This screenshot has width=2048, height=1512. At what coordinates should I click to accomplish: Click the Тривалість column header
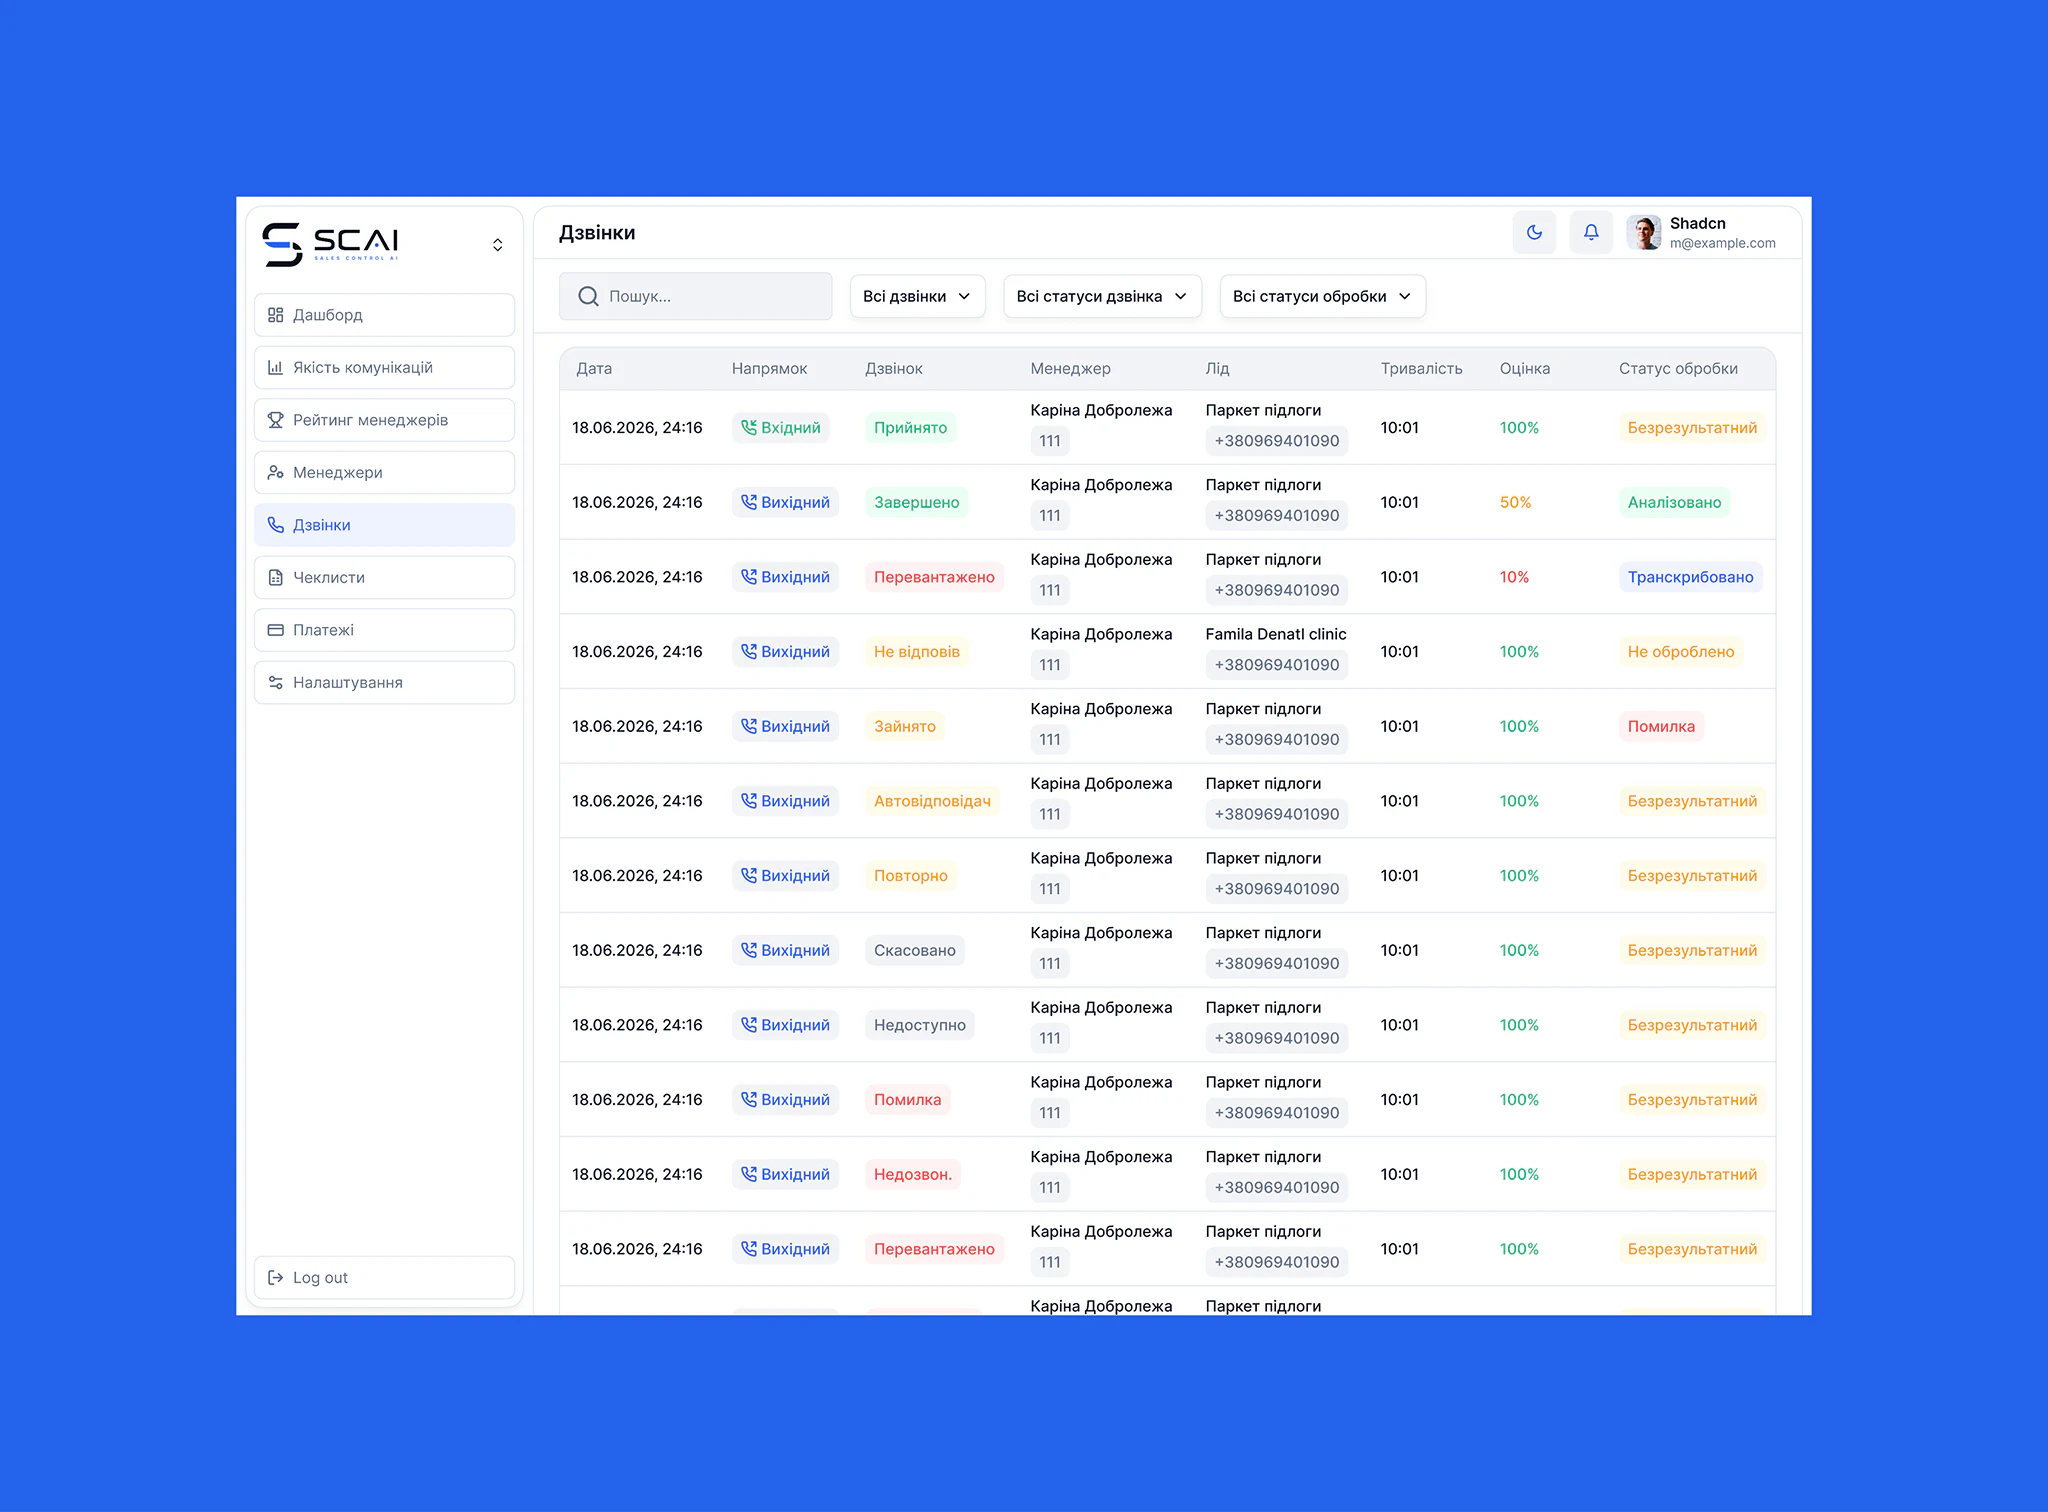point(1422,369)
